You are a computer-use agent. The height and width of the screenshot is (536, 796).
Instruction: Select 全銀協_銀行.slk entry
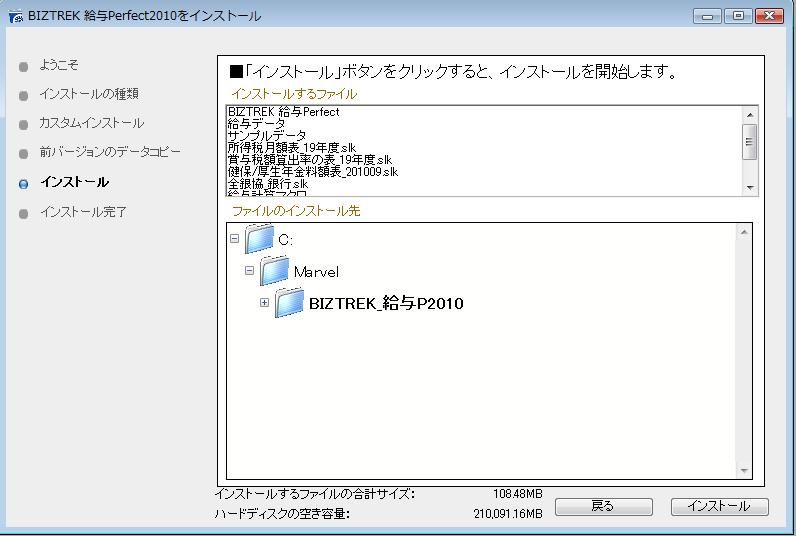click(x=268, y=184)
